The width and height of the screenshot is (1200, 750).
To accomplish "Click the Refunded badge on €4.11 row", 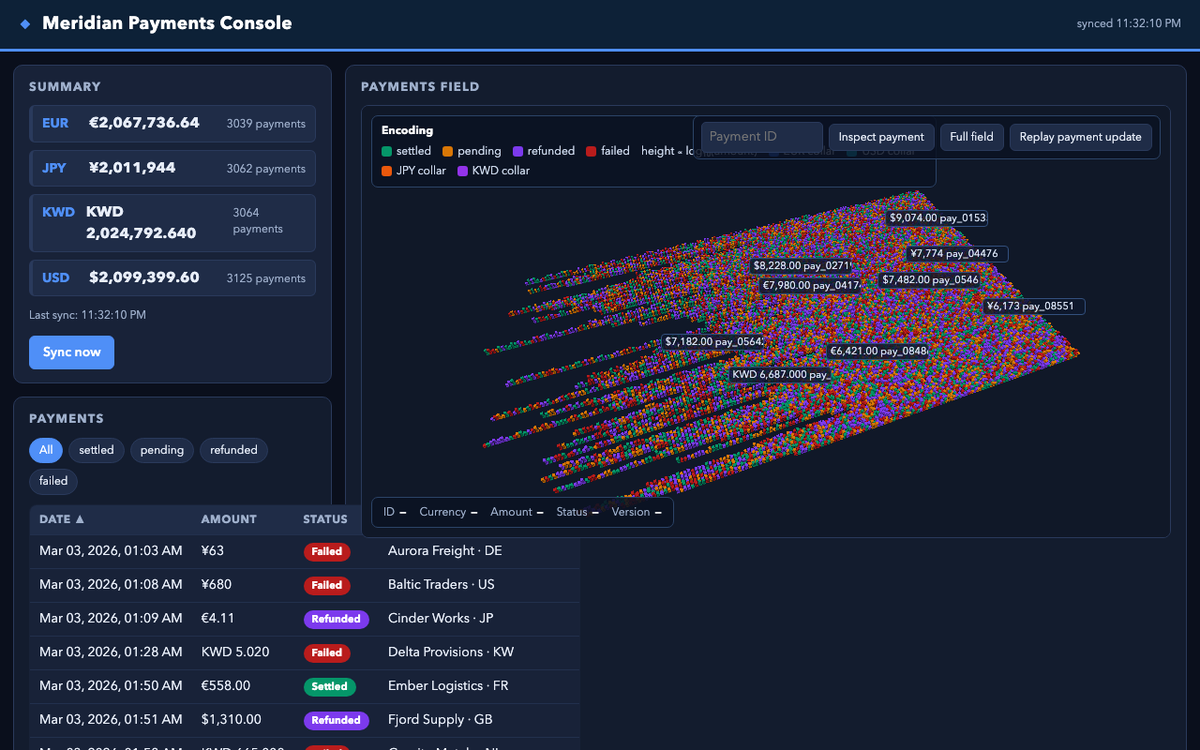I will [x=336, y=619].
